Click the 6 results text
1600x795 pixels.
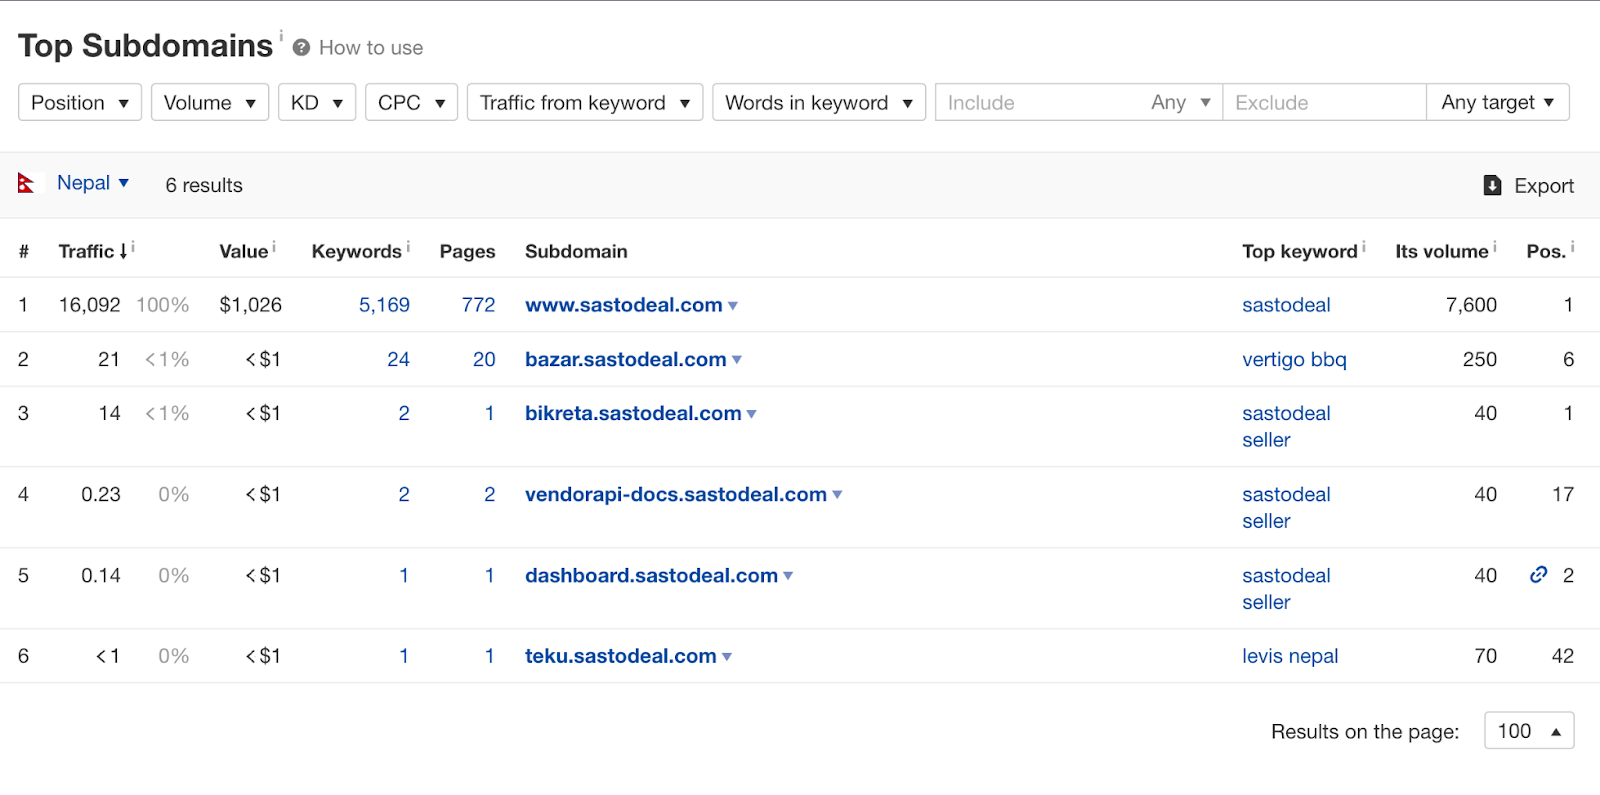point(204,185)
